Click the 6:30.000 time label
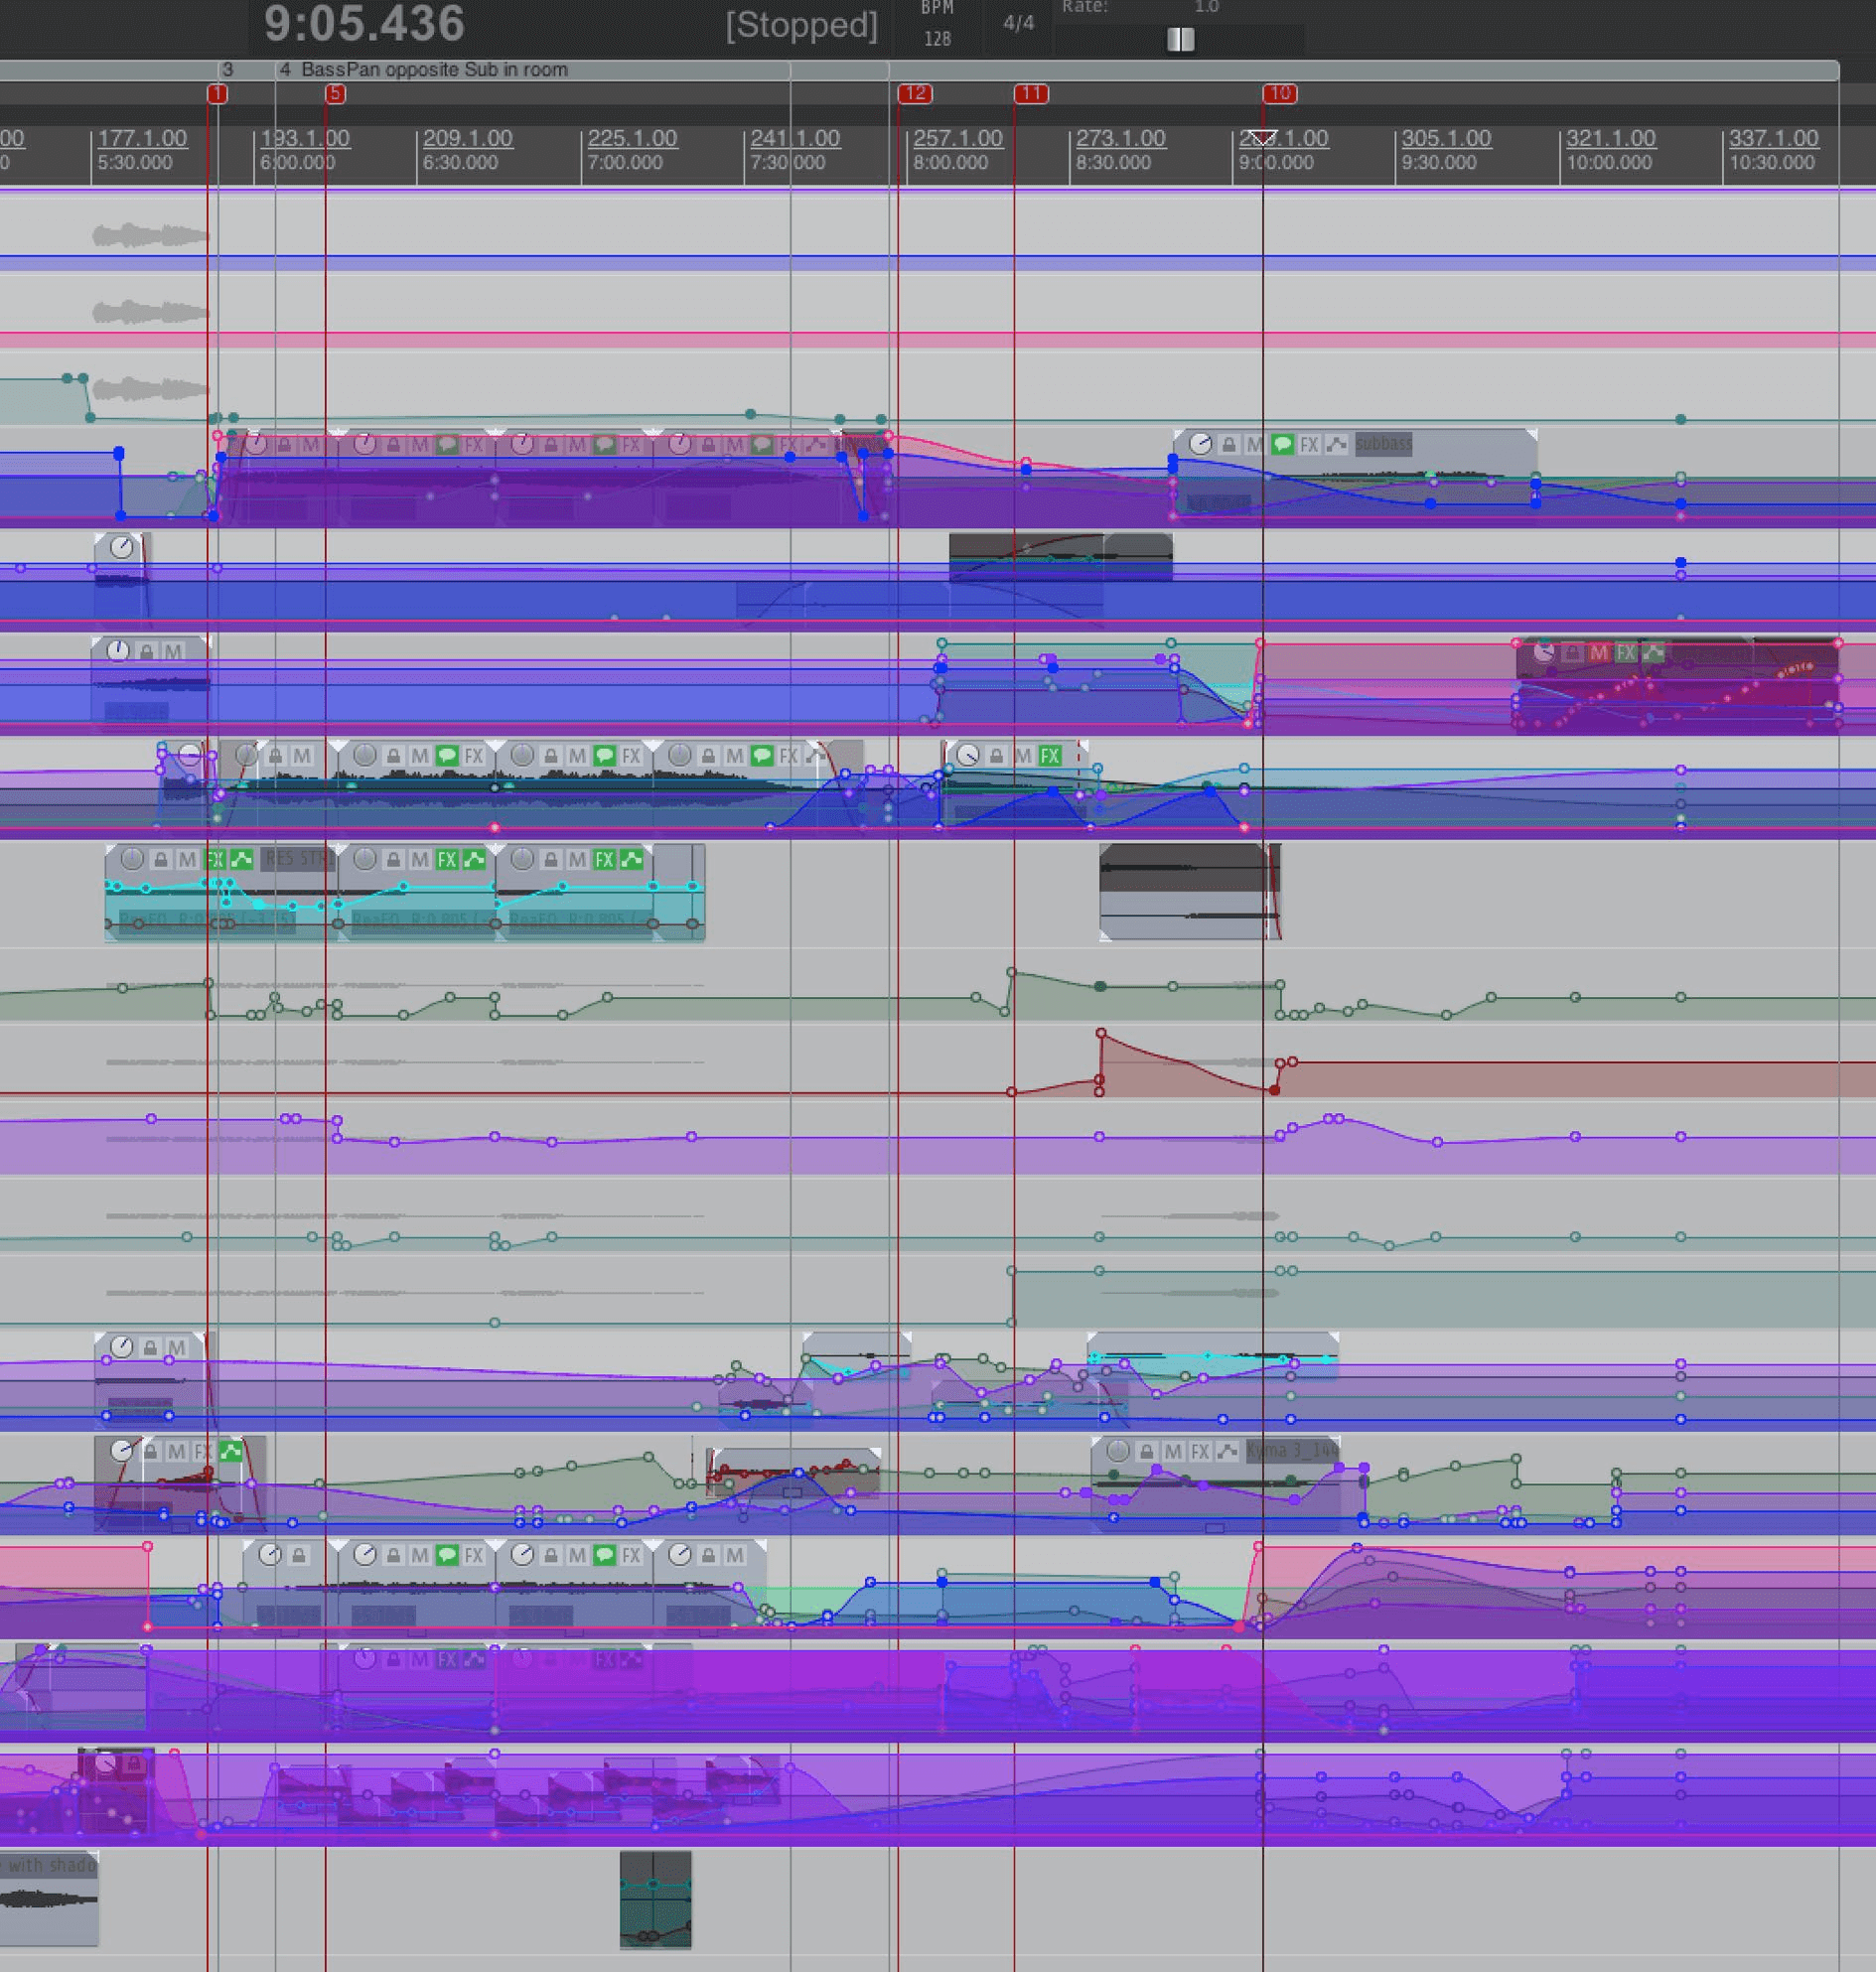 pos(460,163)
